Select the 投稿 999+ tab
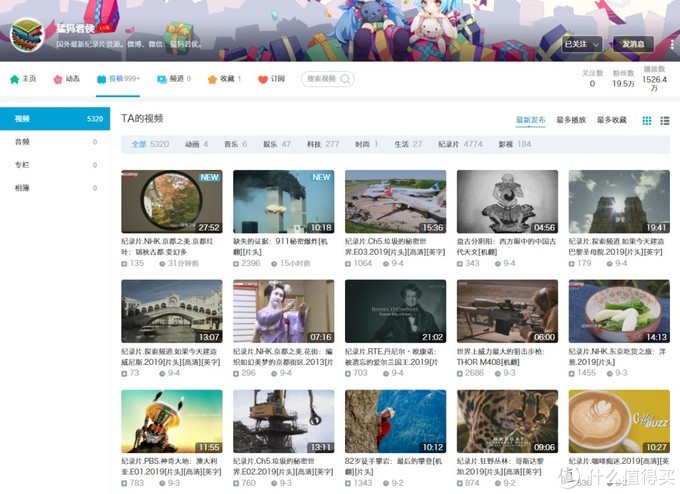This screenshot has width=680, height=494. pos(118,79)
